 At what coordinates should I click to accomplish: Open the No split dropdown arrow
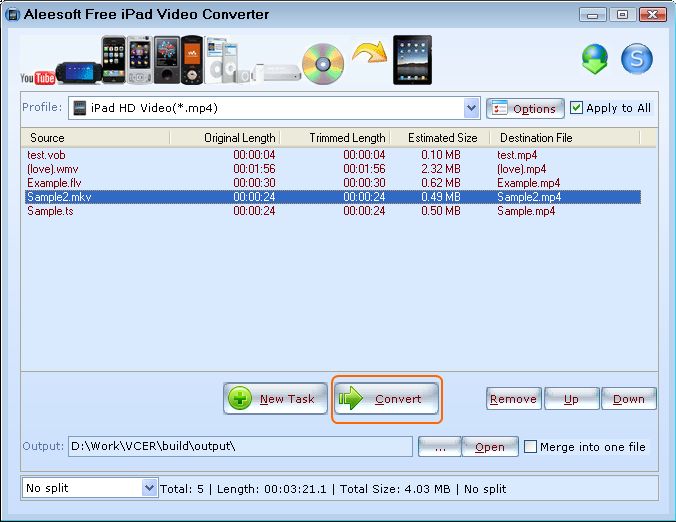(x=149, y=488)
